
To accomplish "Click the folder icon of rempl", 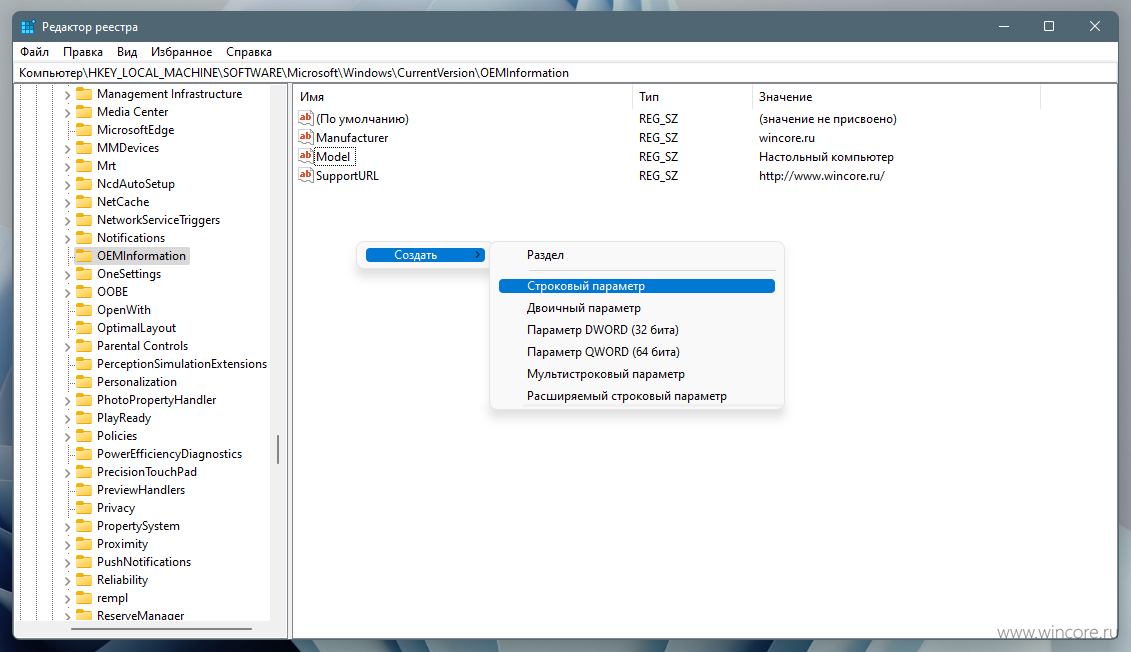I will pos(84,598).
